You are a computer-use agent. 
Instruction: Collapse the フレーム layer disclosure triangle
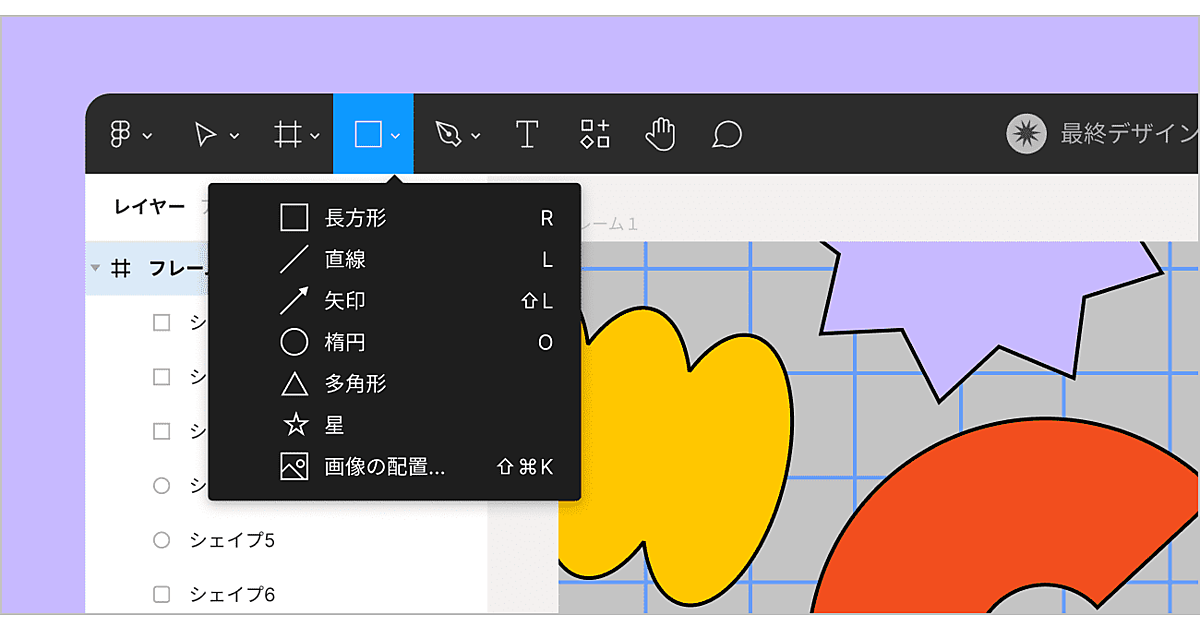[96, 268]
